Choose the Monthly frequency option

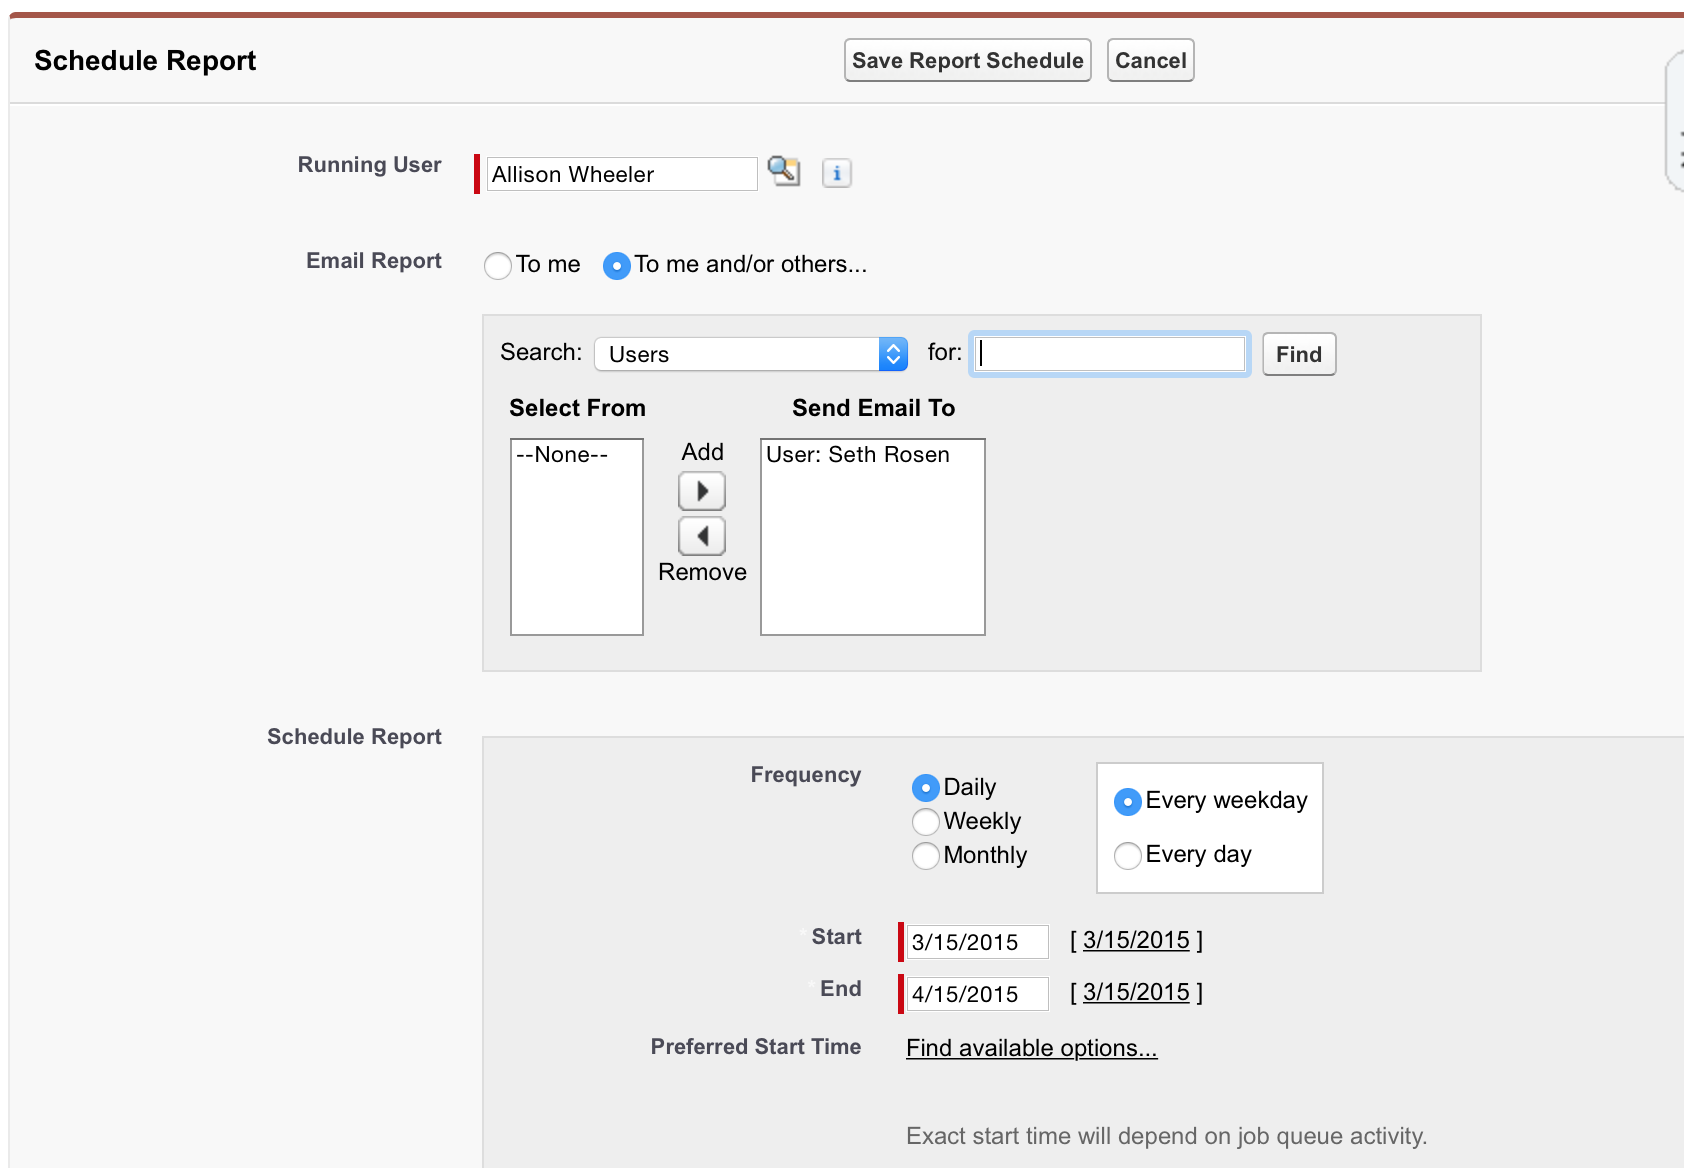click(x=926, y=856)
